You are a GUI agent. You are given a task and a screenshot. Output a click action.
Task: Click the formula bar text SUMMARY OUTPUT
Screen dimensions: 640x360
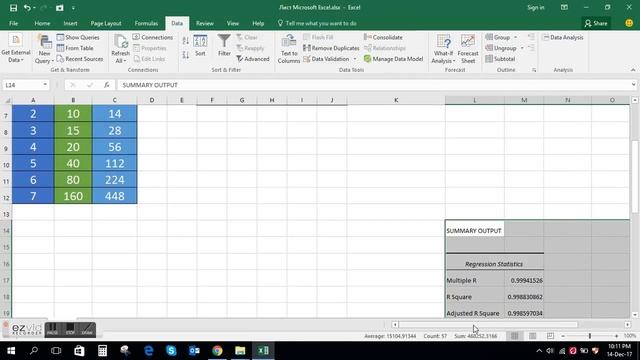pos(150,85)
